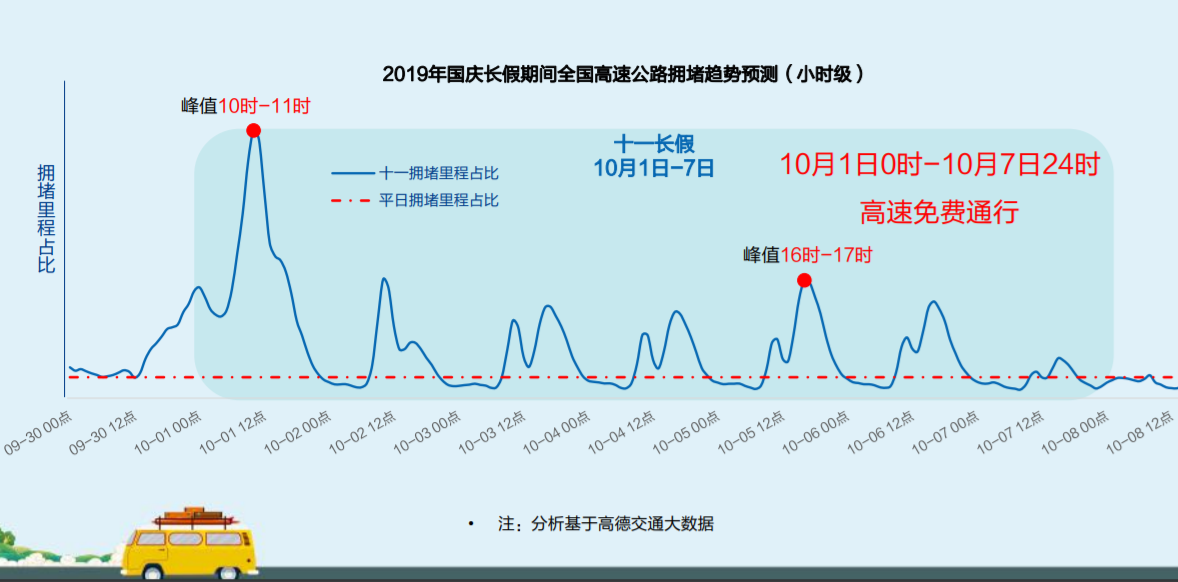Click the red peak dot on October 1
Viewport: 1178px width, 582px height.
click(253, 130)
